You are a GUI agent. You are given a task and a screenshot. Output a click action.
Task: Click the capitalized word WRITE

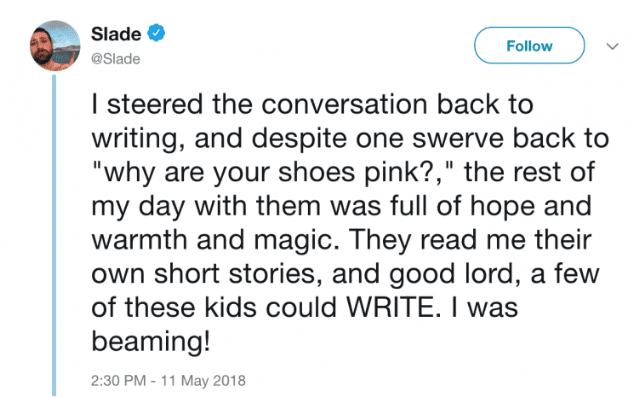pyautogui.click(x=393, y=307)
